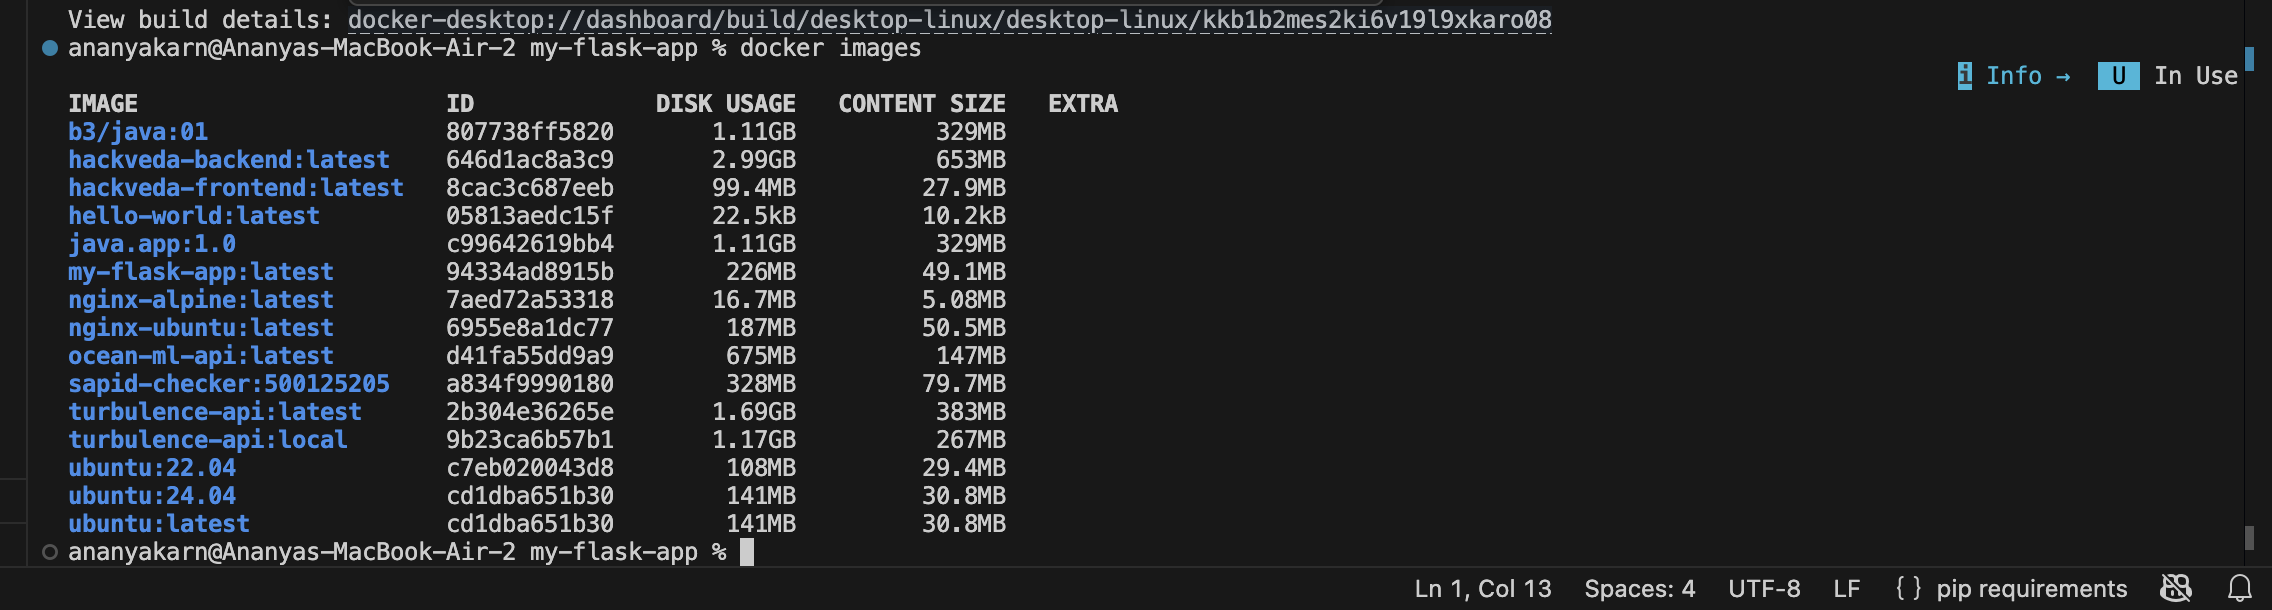Open the my-flask-app:latest image link
The height and width of the screenshot is (610, 2272).
200,271
